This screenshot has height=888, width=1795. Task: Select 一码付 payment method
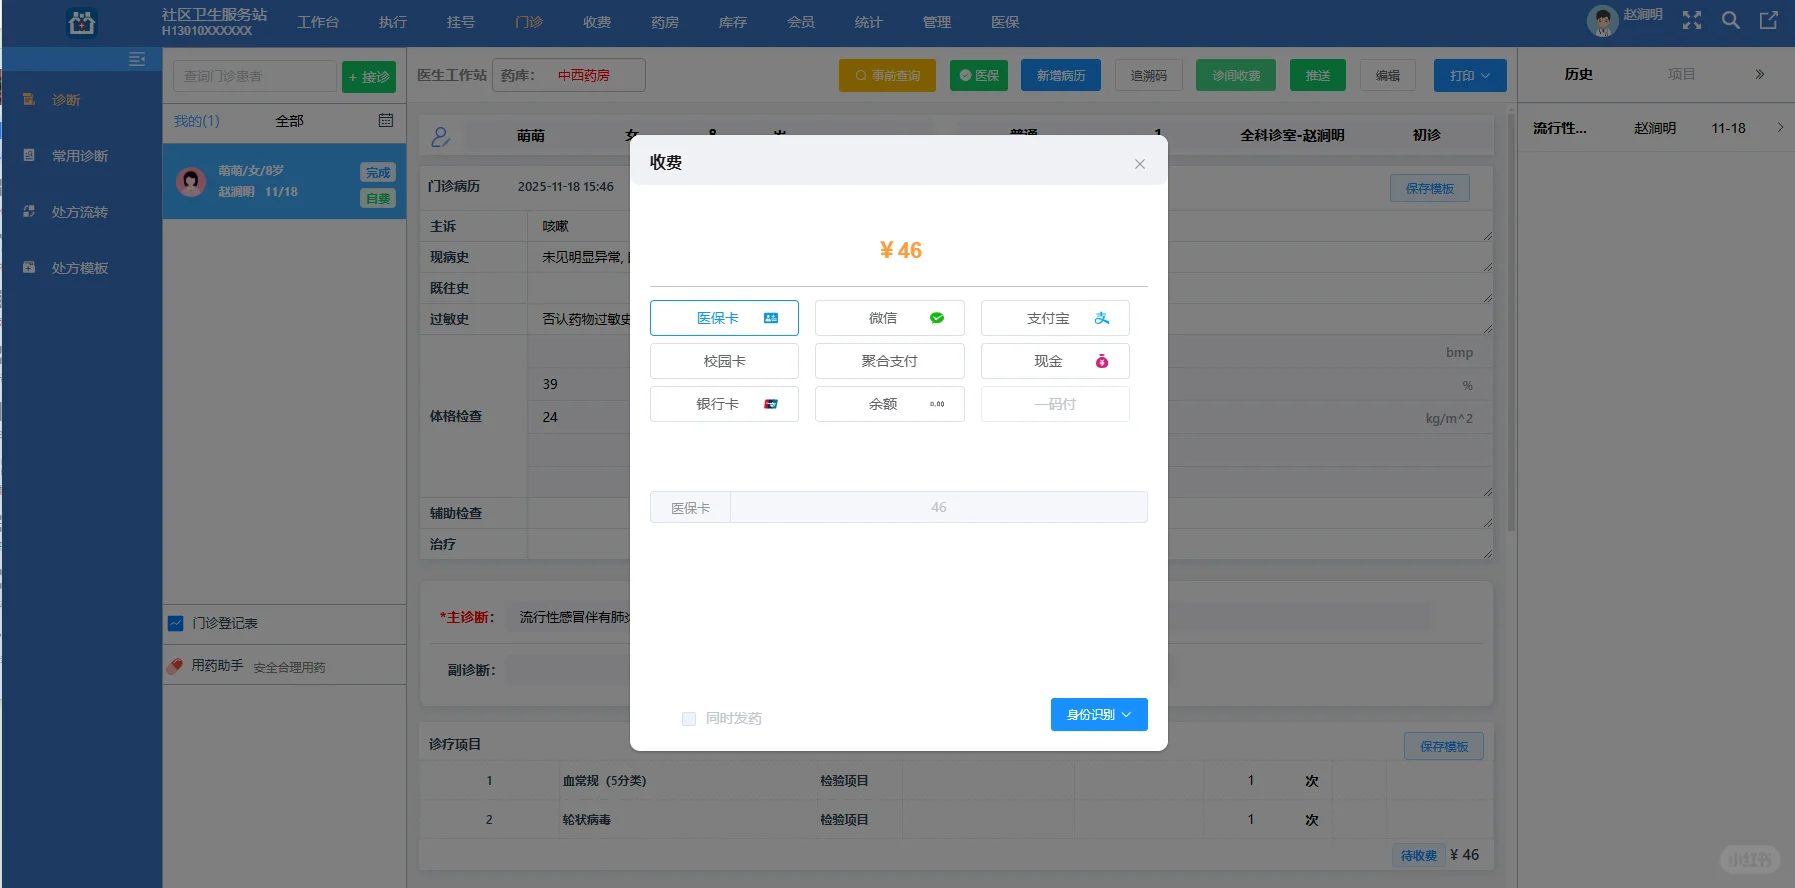coord(1055,404)
